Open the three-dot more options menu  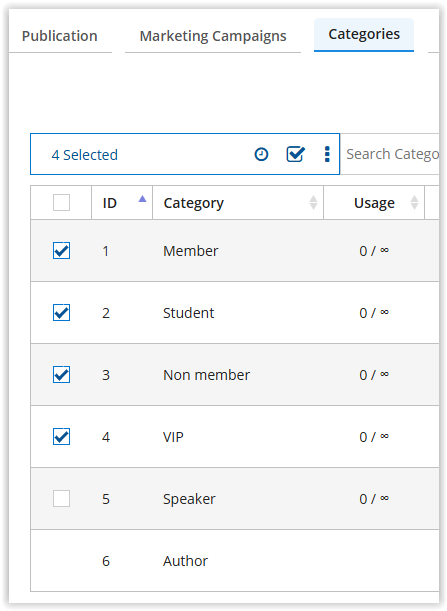[327, 154]
